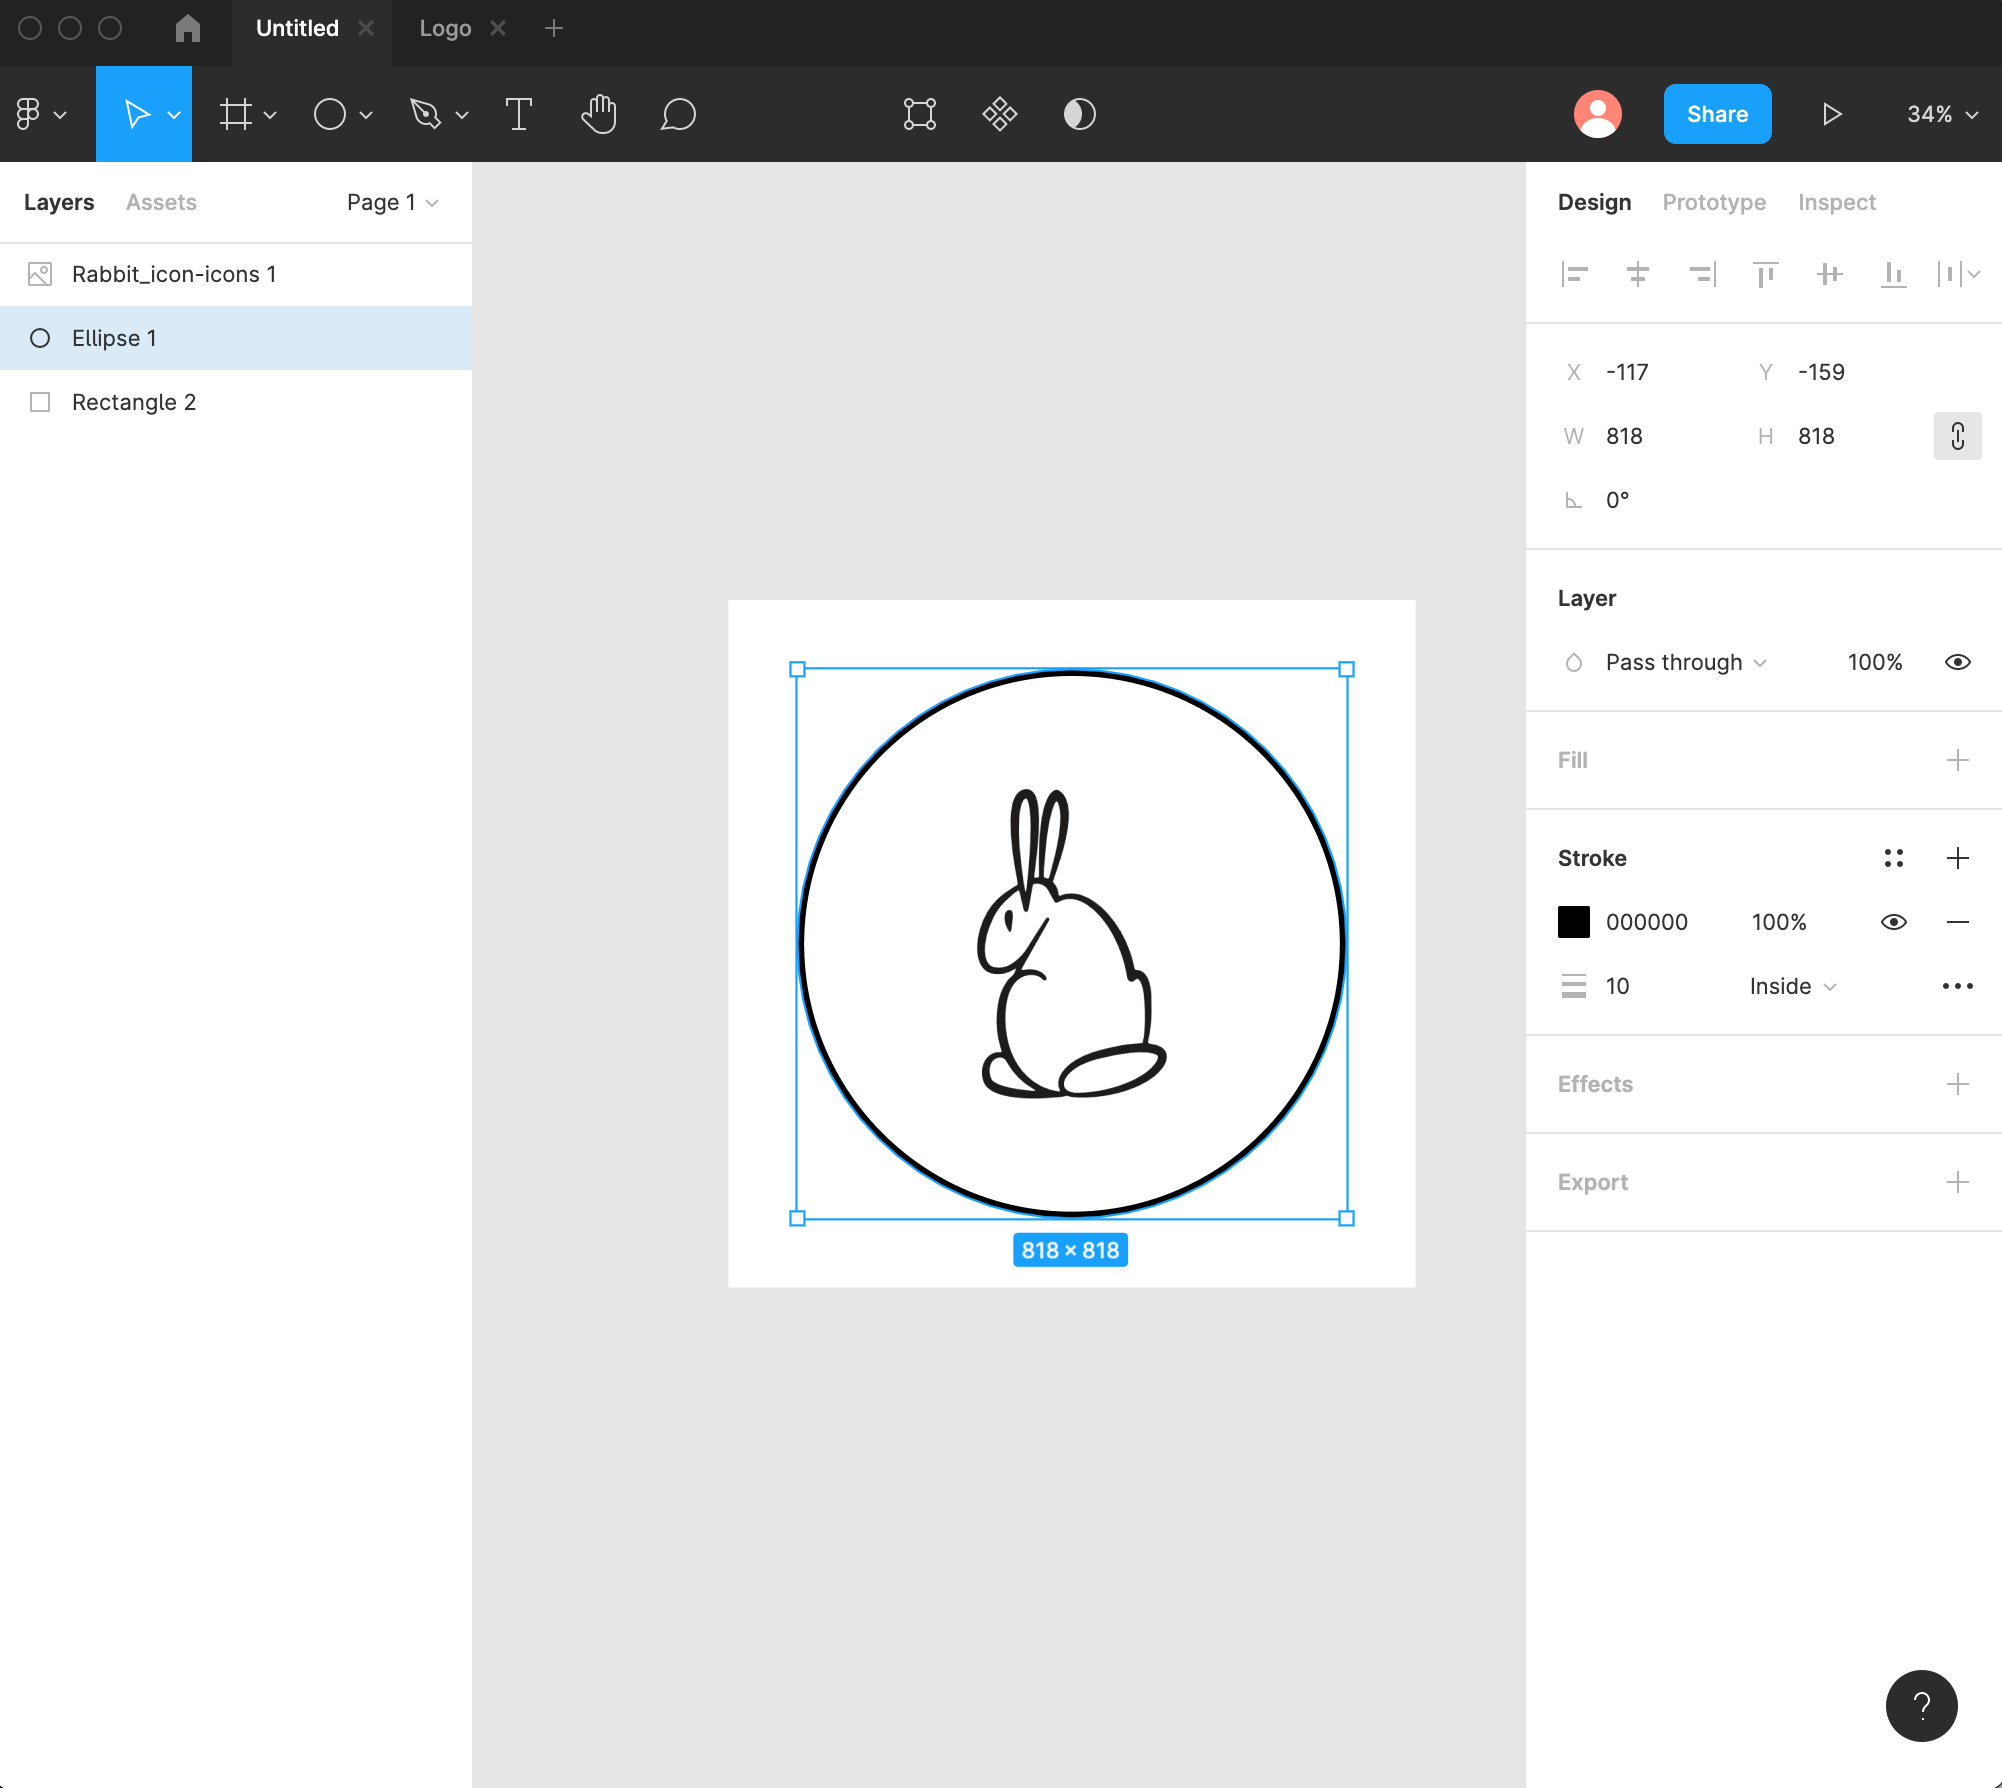Expand the 34% zoom dropdown
This screenshot has height=1788, width=2002.
coord(1942,114)
